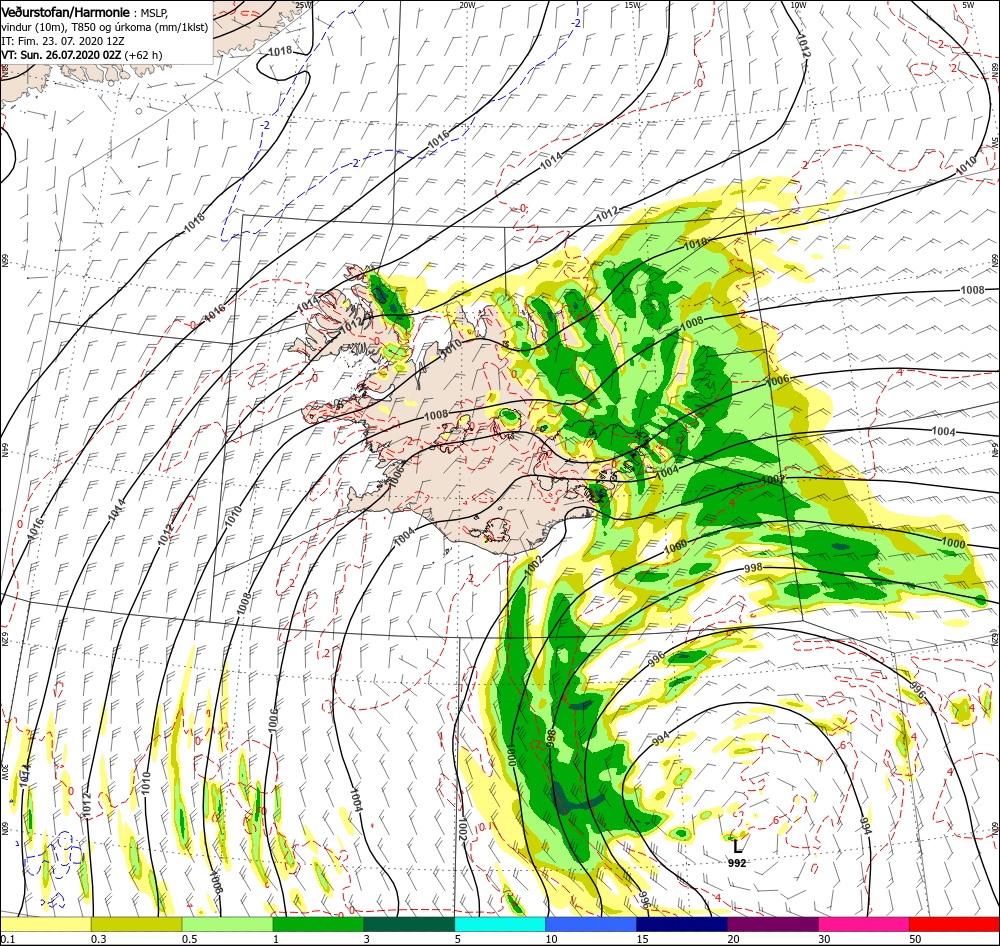Click the '20W' longitude label at top

pos(467,4)
